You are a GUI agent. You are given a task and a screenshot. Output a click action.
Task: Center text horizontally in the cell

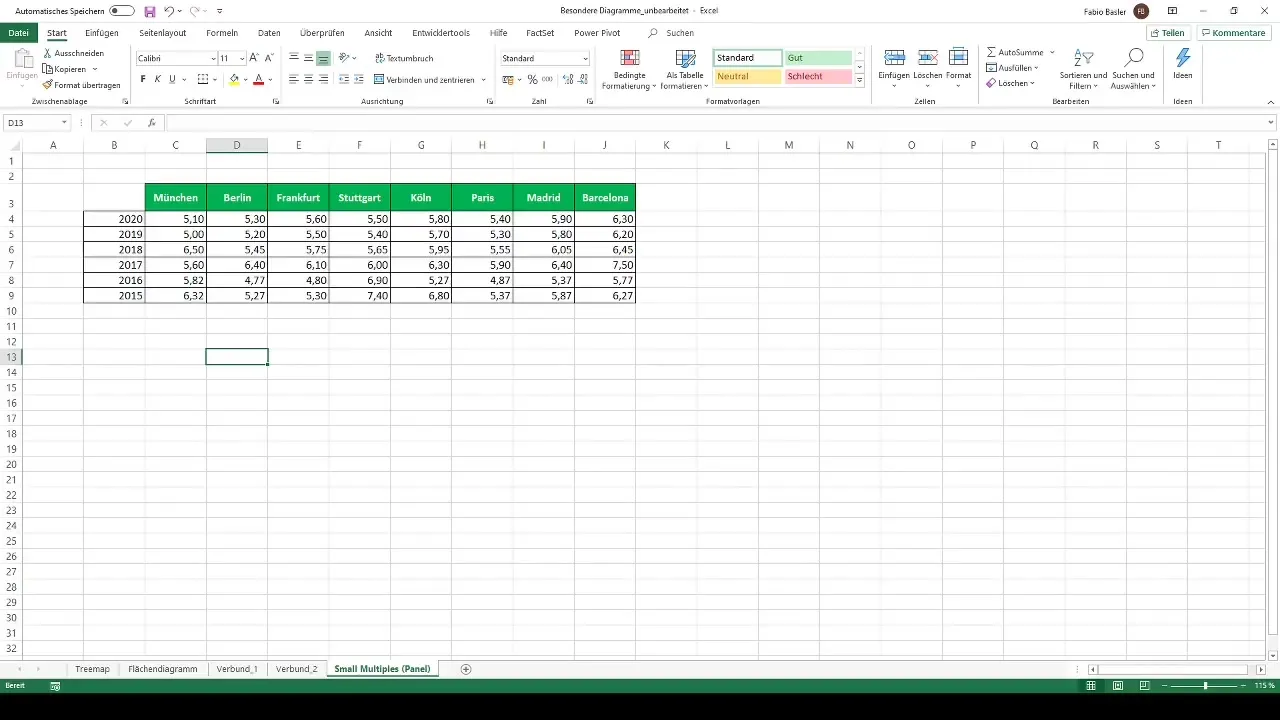coord(308,79)
